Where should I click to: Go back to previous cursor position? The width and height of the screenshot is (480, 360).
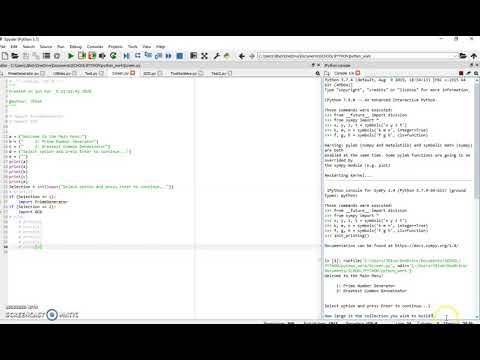(x=242, y=56)
